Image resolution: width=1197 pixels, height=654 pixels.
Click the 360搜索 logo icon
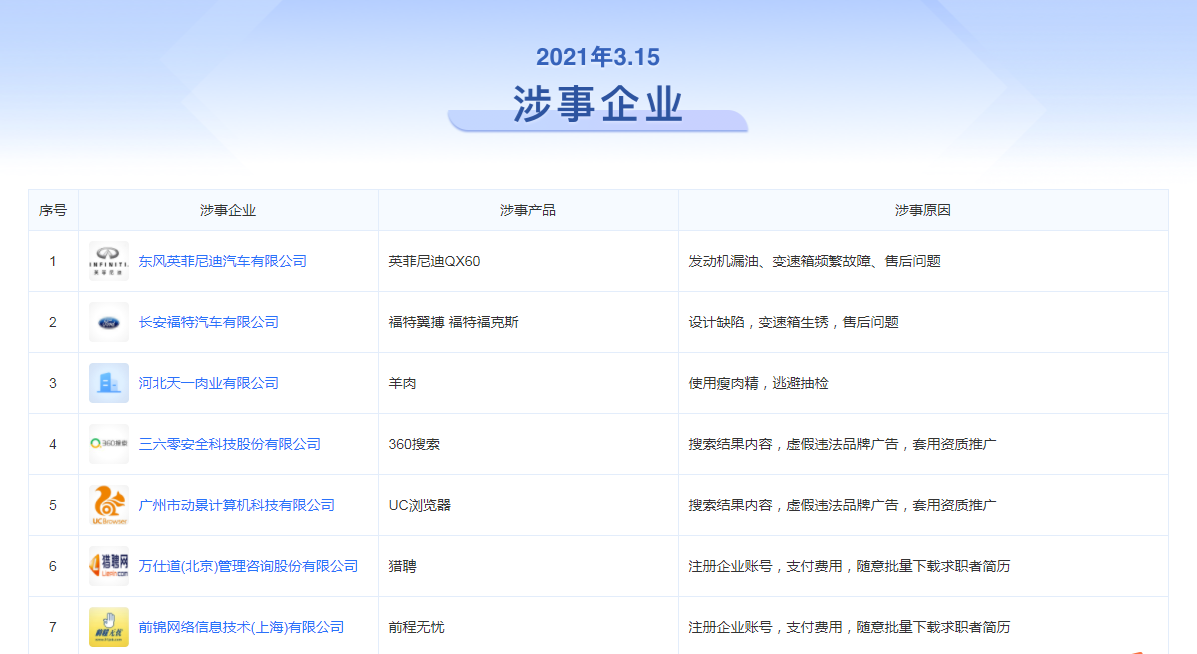[x=108, y=444]
